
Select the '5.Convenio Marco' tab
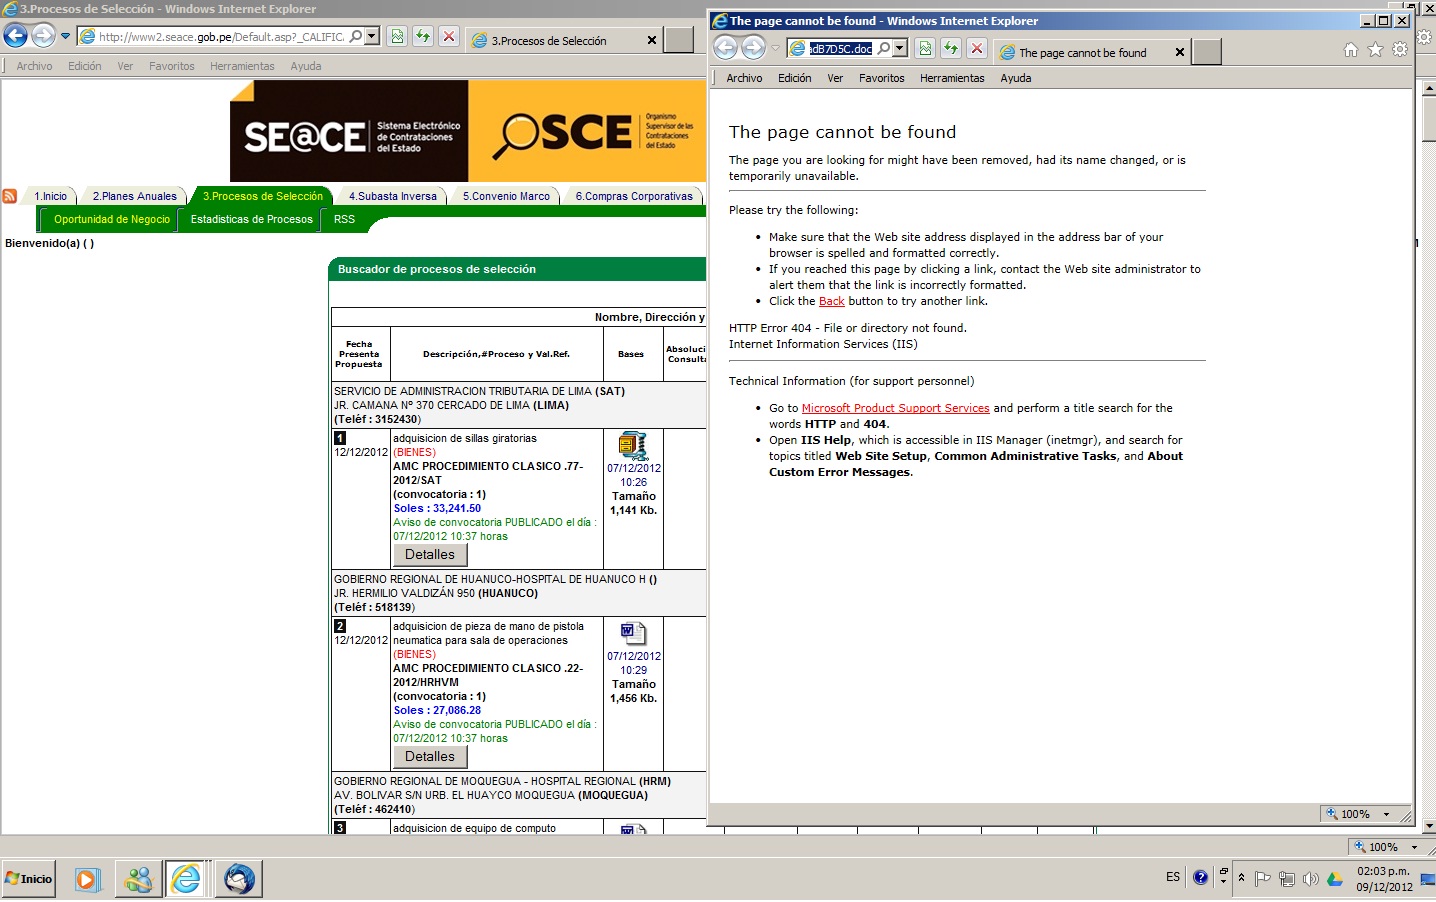[506, 196]
